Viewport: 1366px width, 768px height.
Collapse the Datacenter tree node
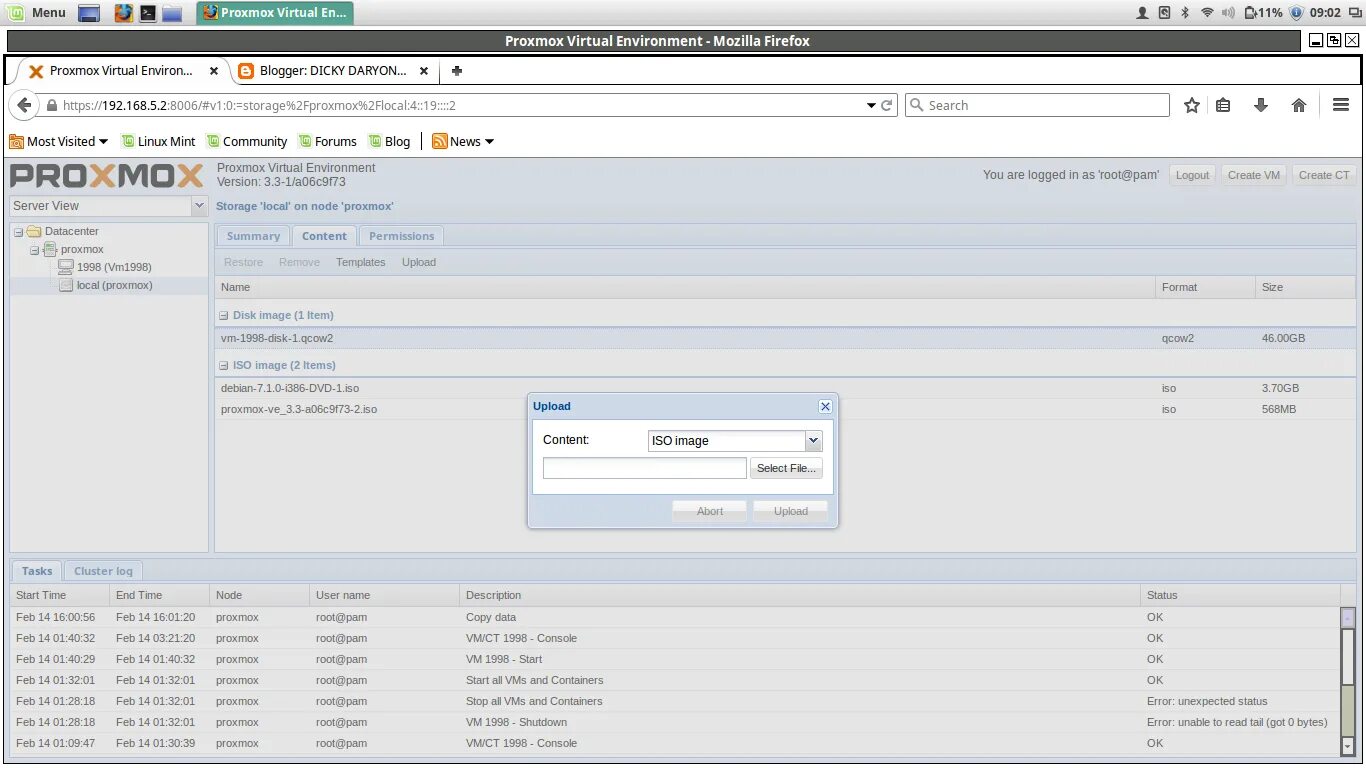18,232
